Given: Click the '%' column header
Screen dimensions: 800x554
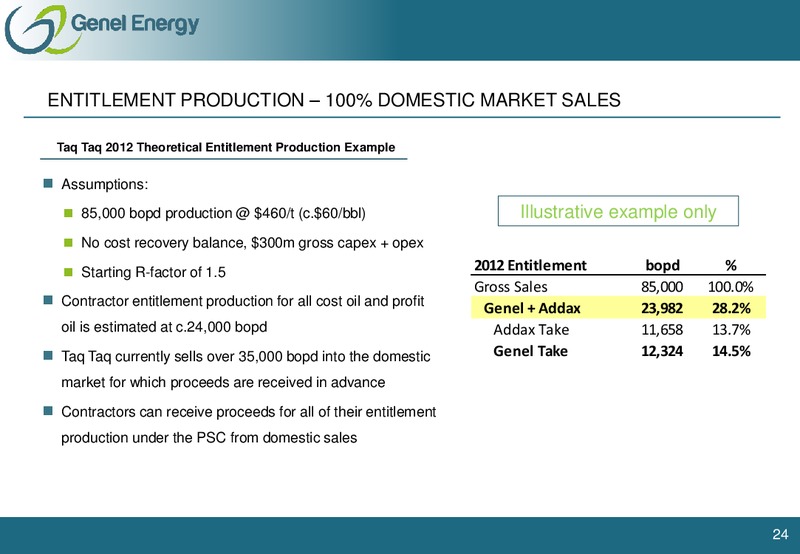Looking at the screenshot, I should point(731,265).
